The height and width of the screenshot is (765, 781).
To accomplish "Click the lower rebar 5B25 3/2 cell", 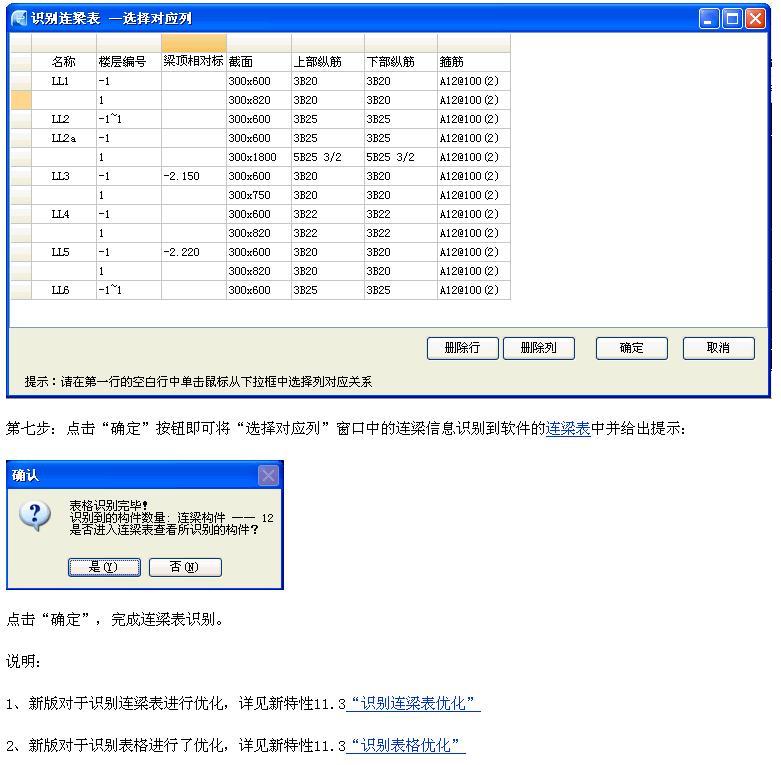I will coord(401,157).
